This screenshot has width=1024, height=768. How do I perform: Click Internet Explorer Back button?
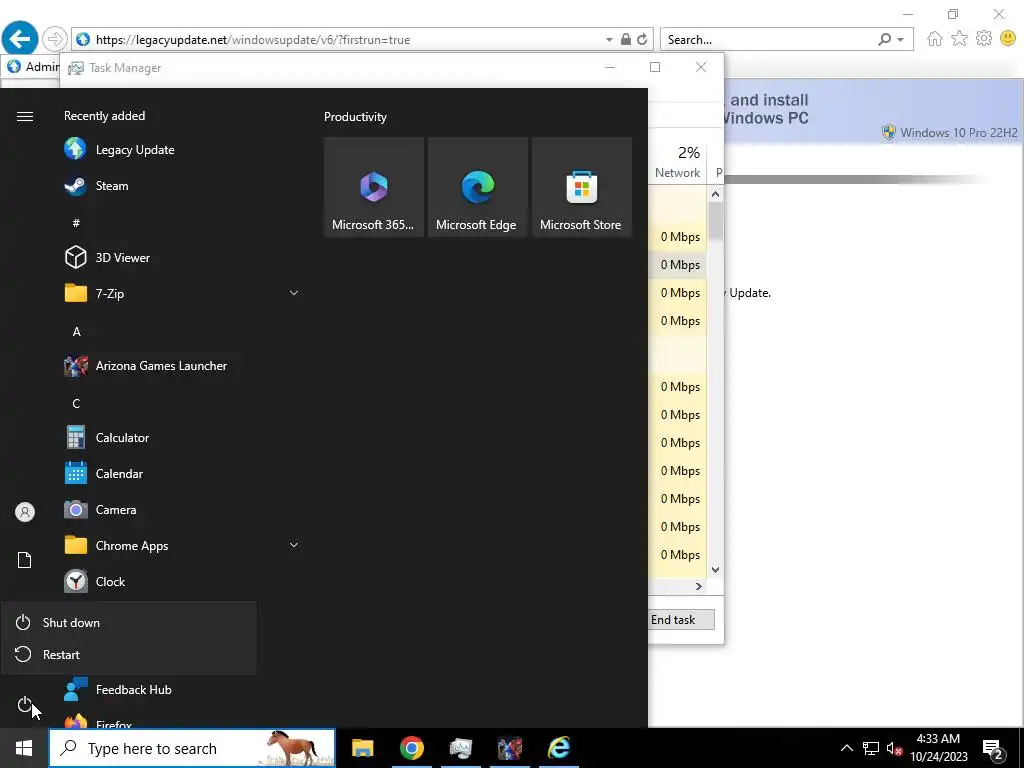click(x=20, y=39)
